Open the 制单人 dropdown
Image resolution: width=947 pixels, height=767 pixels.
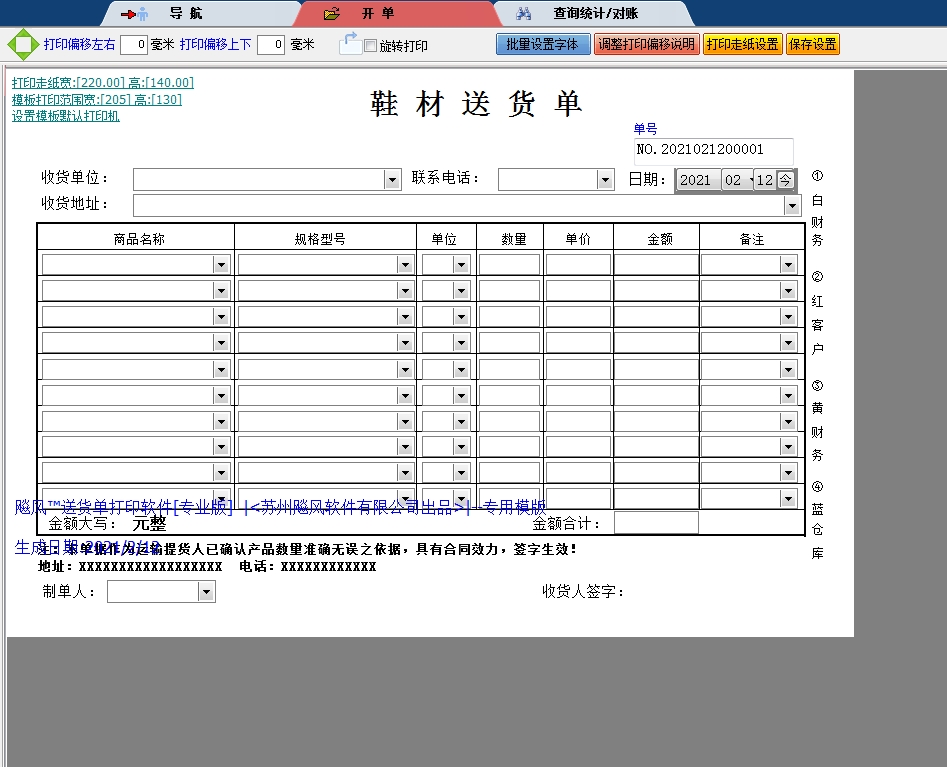click(x=206, y=593)
